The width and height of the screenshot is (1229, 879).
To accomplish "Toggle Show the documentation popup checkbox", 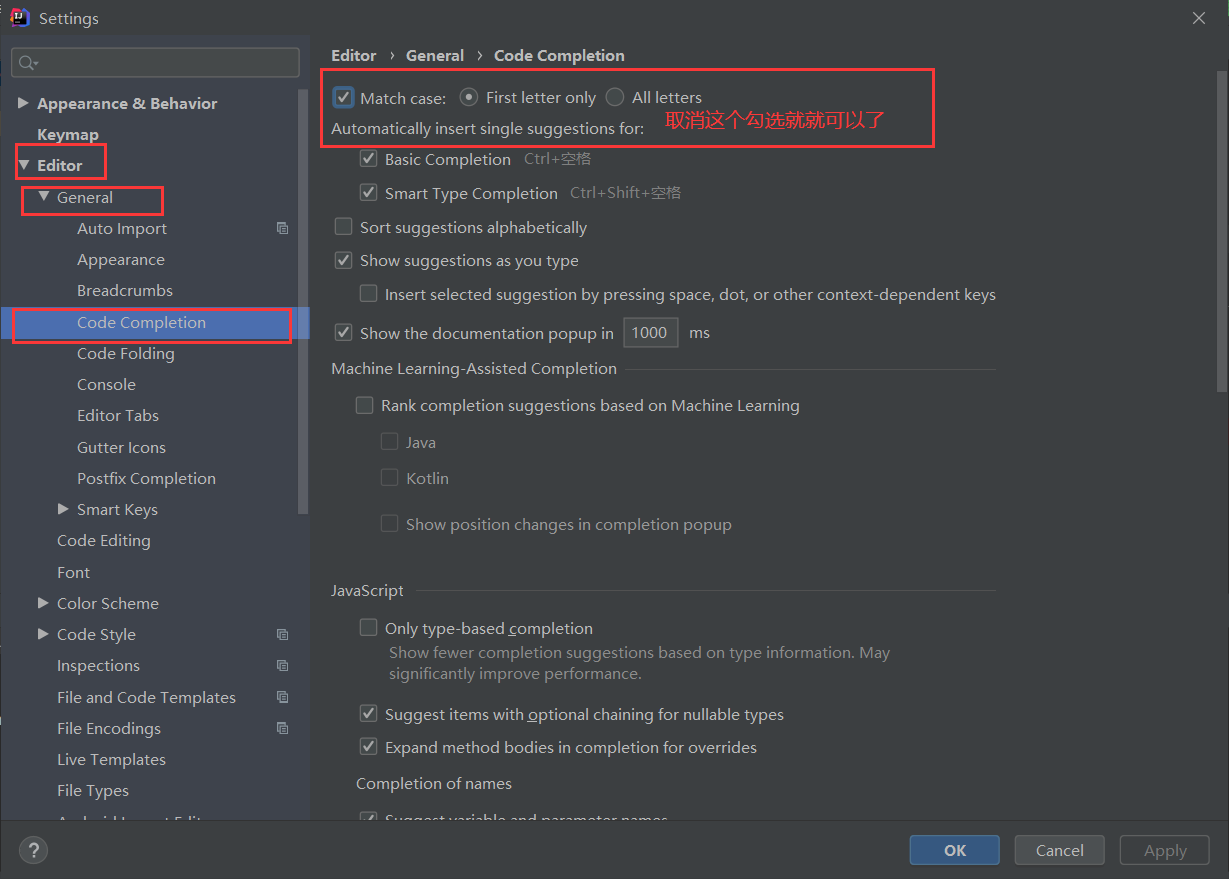I will click(343, 333).
